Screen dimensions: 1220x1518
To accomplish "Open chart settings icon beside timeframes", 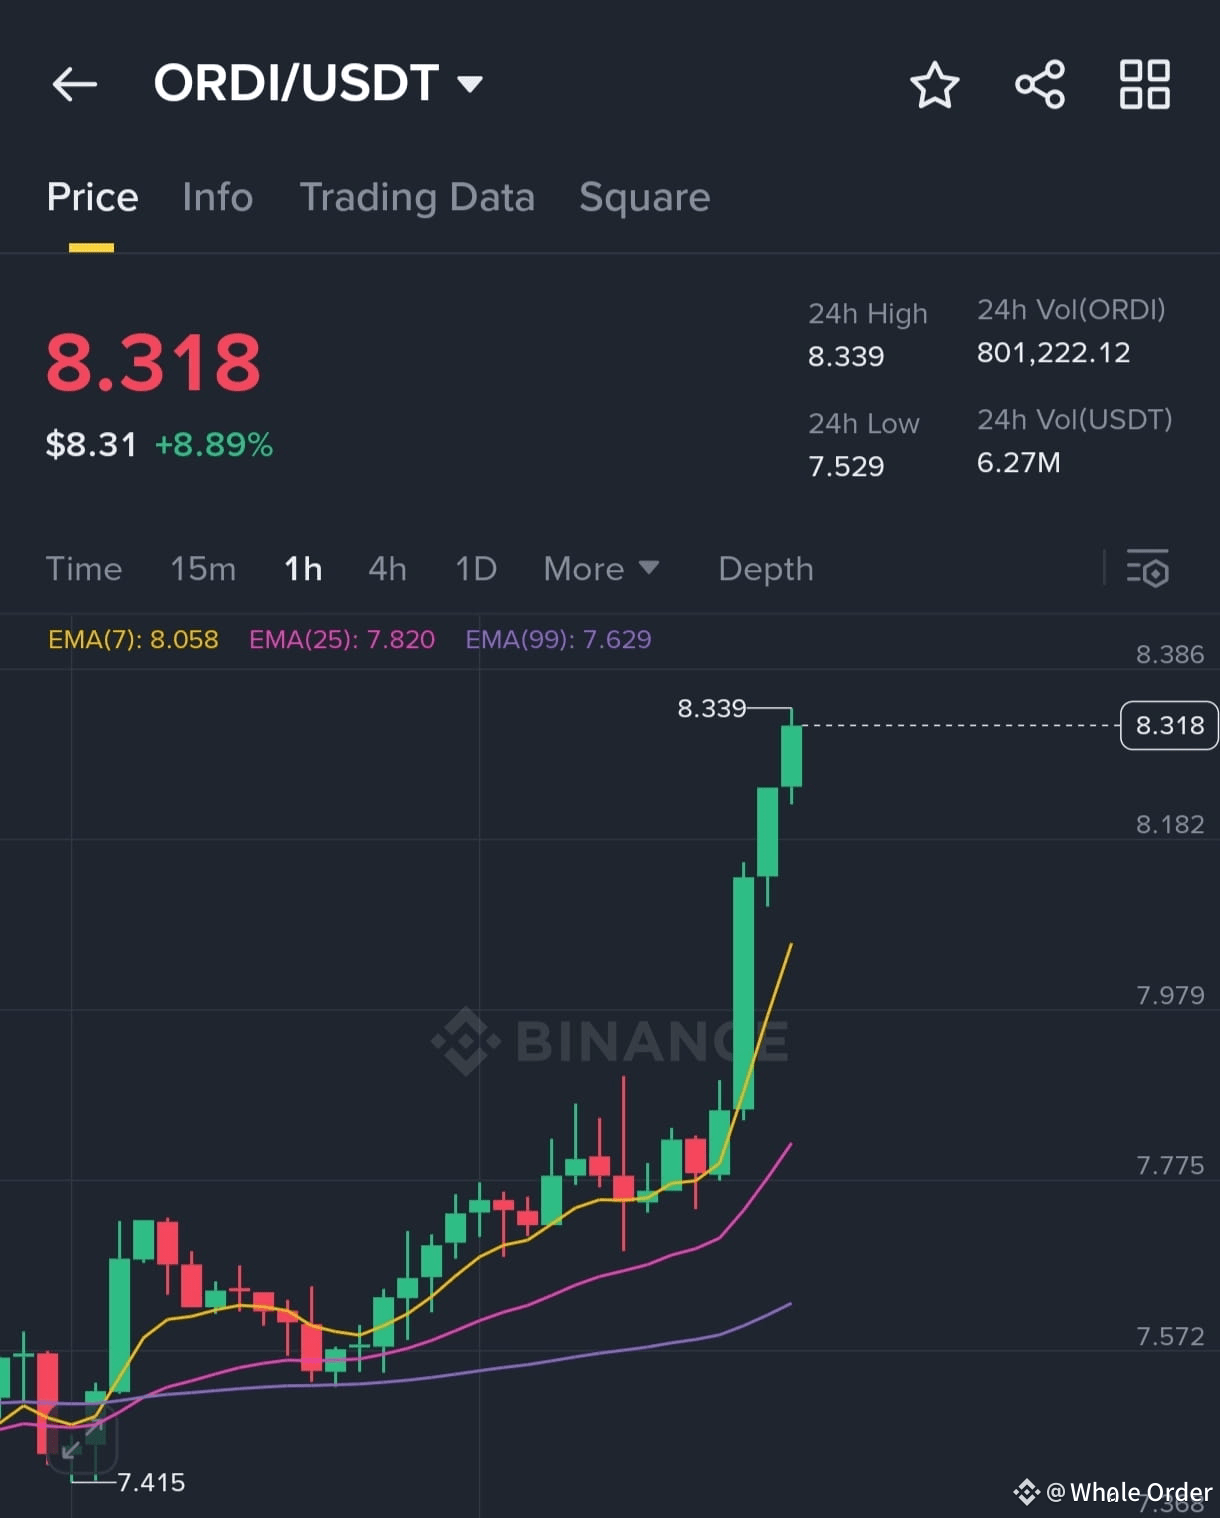I will click(x=1149, y=569).
